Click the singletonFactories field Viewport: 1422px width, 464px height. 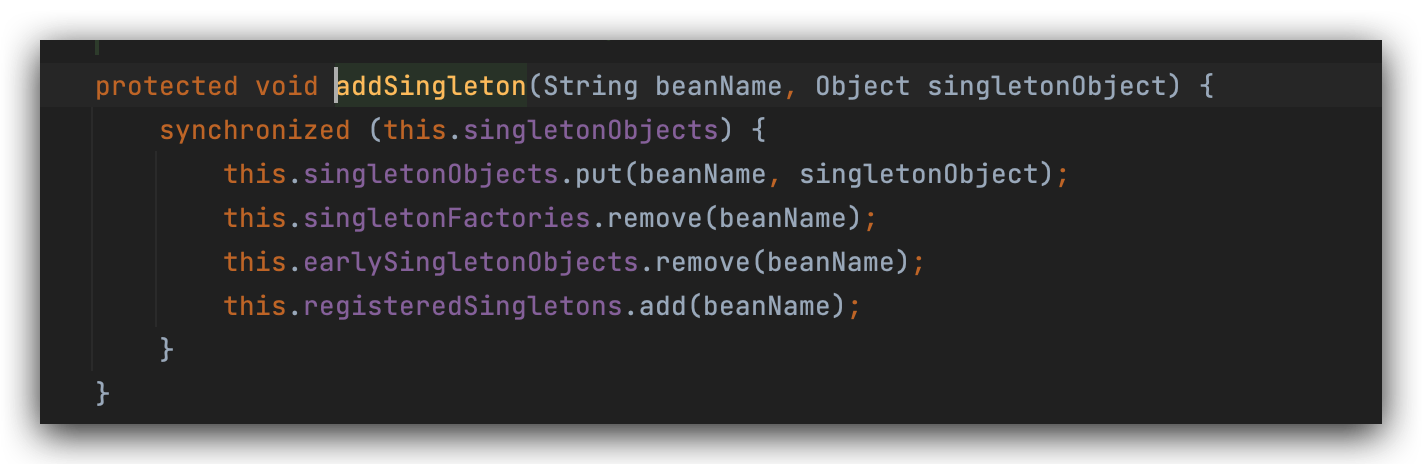(x=446, y=218)
